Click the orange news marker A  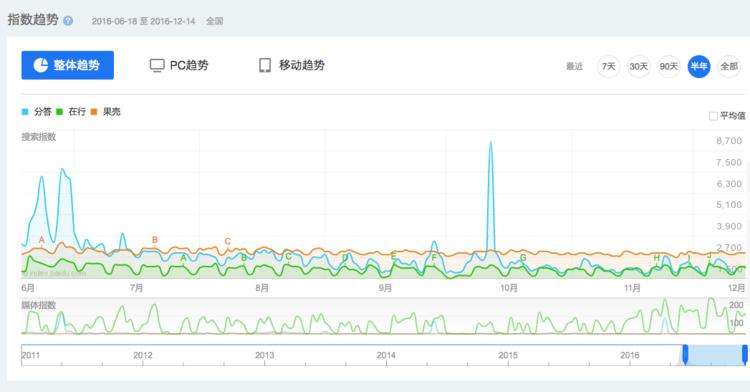point(42,240)
